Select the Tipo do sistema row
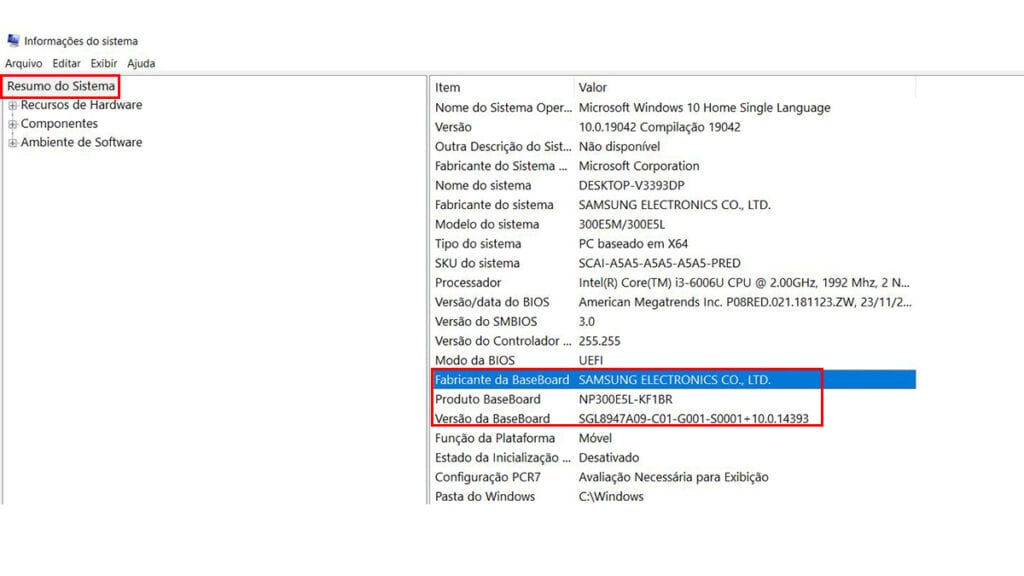 coord(673,244)
